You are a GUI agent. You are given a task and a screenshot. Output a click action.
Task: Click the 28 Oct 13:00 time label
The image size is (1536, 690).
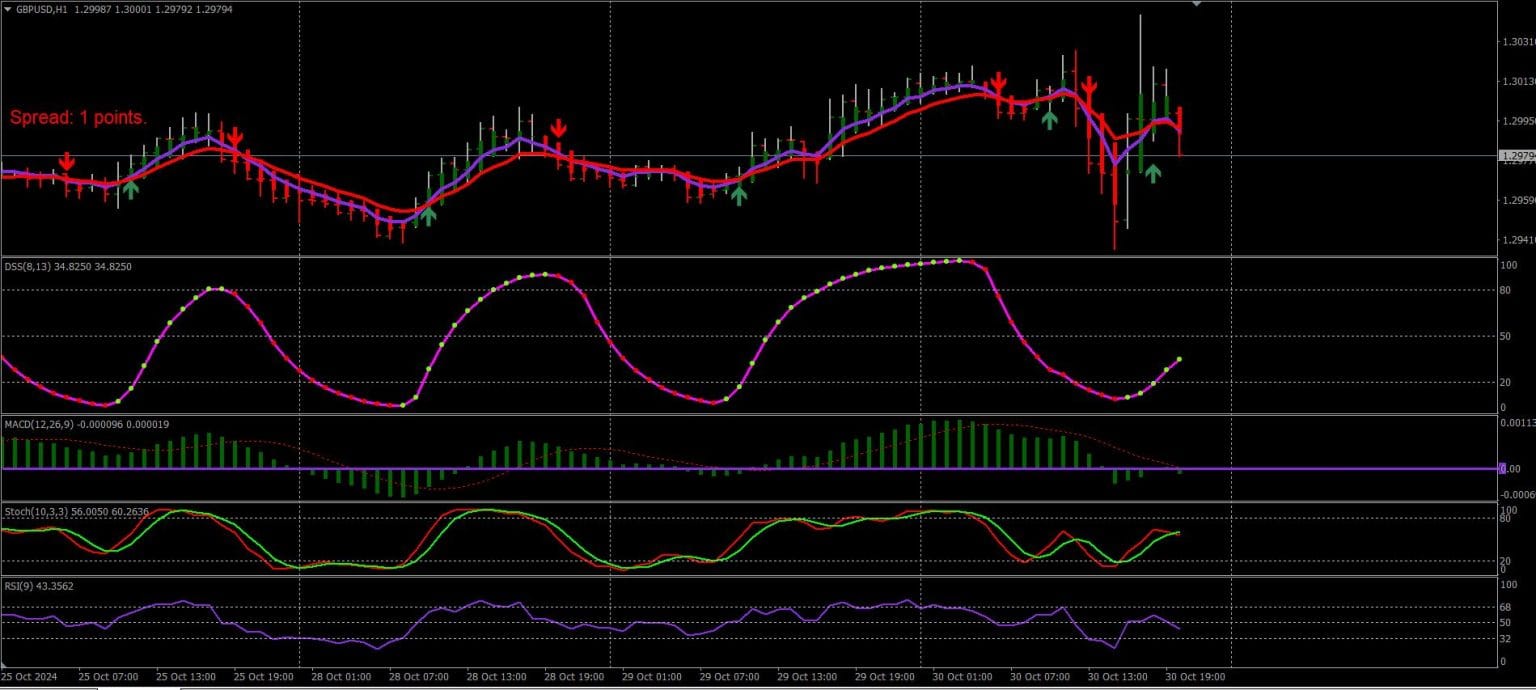(x=496, y=677)
